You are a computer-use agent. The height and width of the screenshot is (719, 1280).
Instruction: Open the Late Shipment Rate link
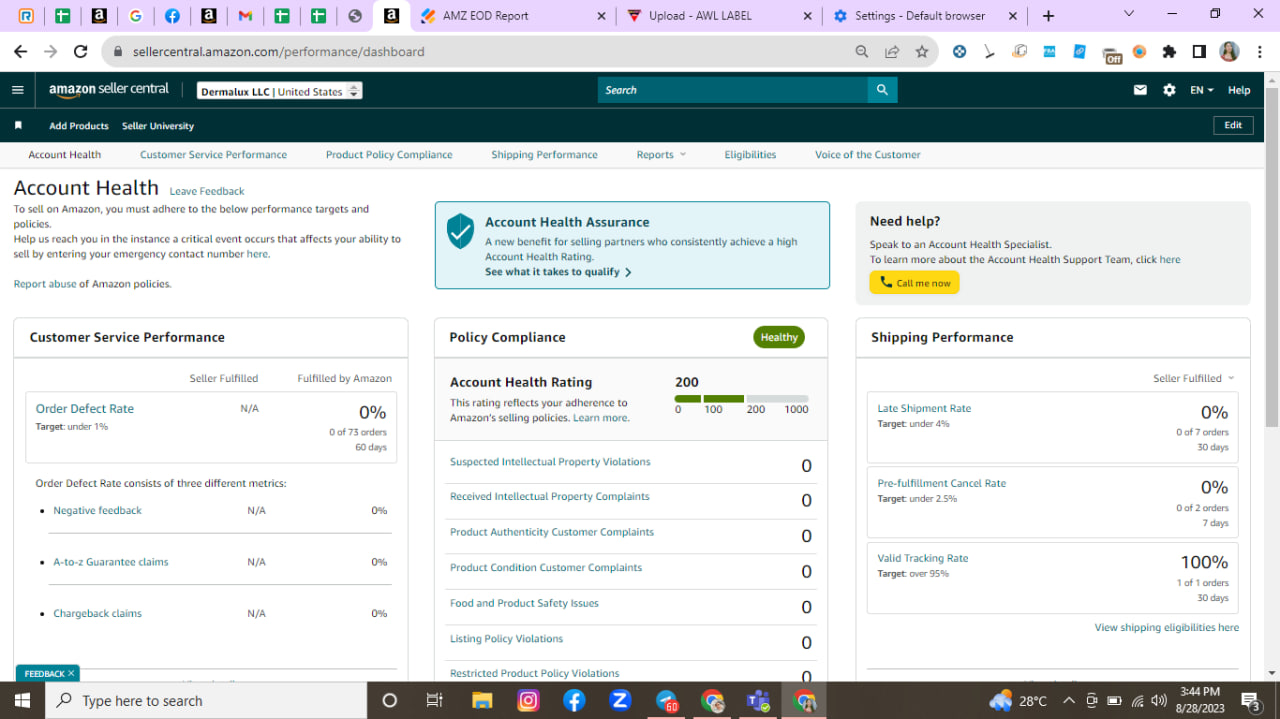pos(924,408)
